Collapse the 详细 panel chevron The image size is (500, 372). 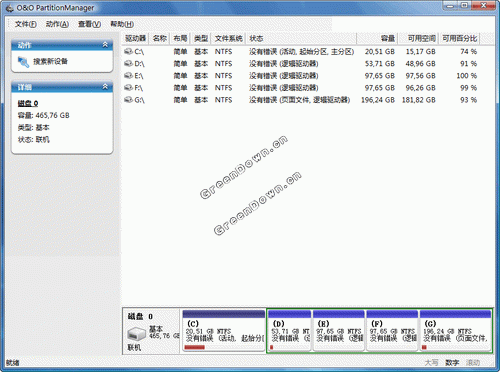coord(105,87)
